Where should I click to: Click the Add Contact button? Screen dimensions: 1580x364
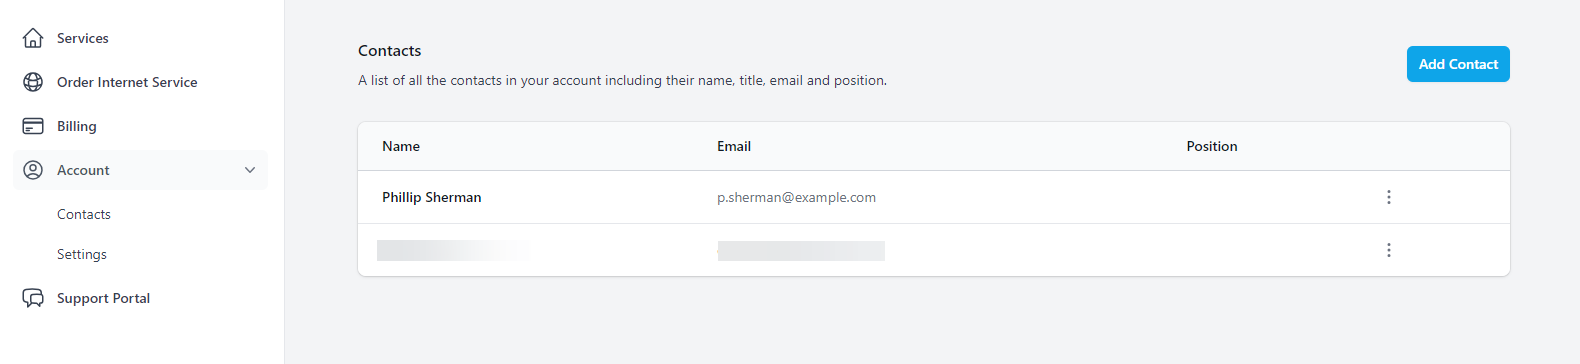1458,64
